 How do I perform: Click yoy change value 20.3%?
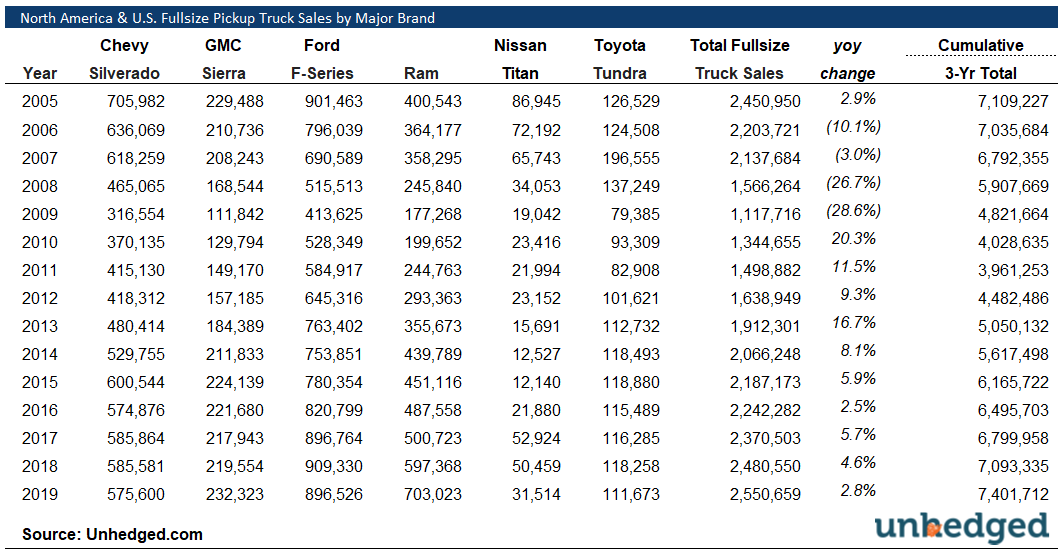[854, 239]
